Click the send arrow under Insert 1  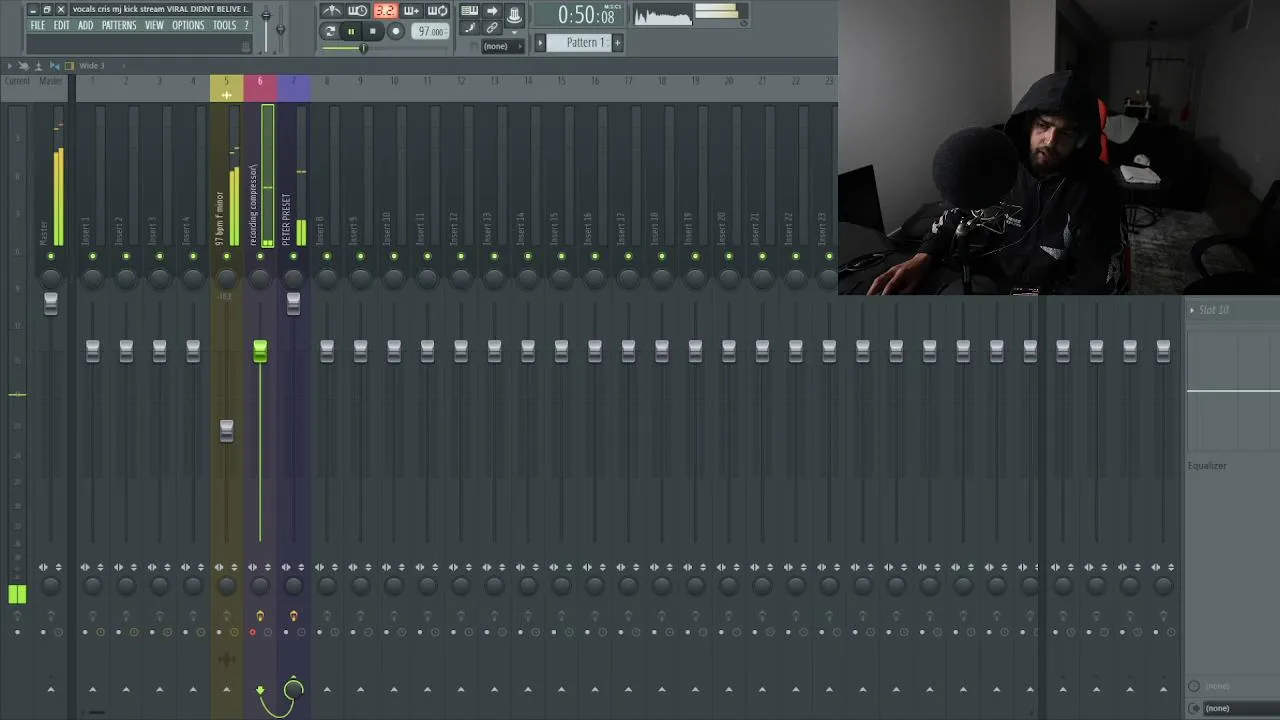[x=93, y=689]
